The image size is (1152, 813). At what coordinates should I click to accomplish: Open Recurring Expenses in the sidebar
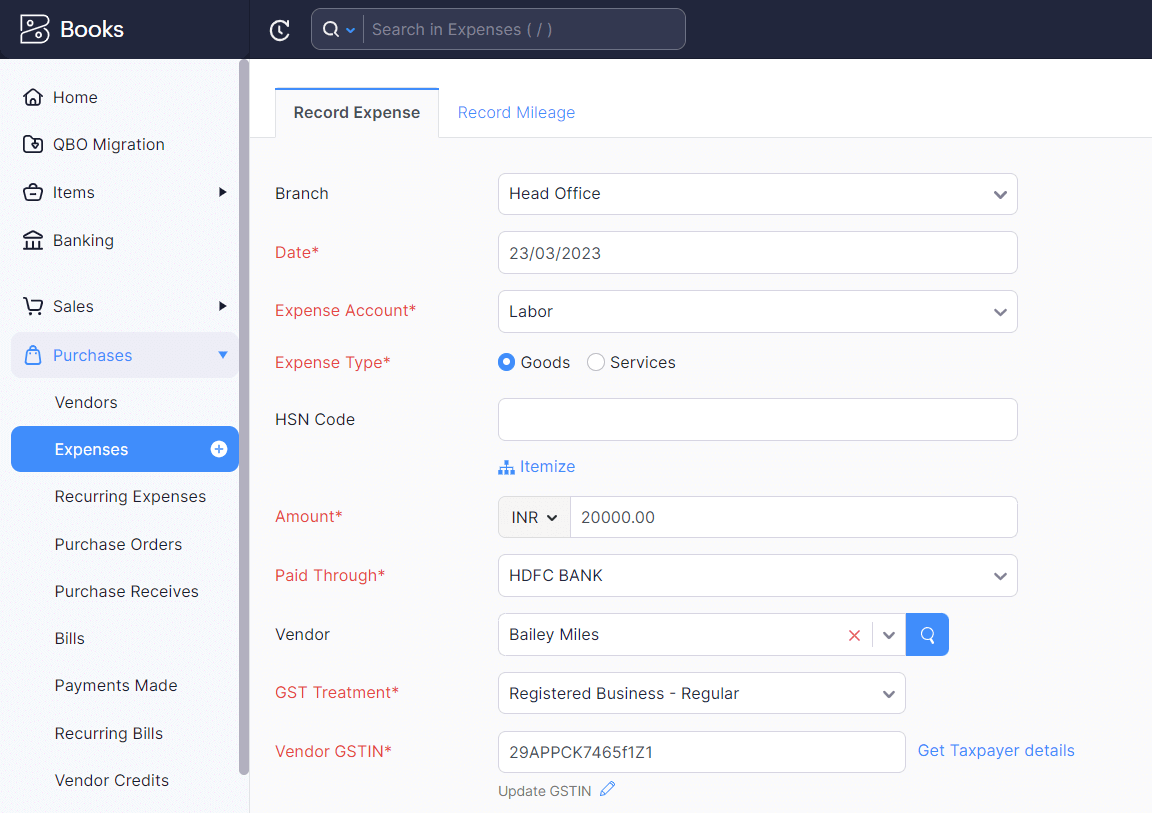point(130,496)
